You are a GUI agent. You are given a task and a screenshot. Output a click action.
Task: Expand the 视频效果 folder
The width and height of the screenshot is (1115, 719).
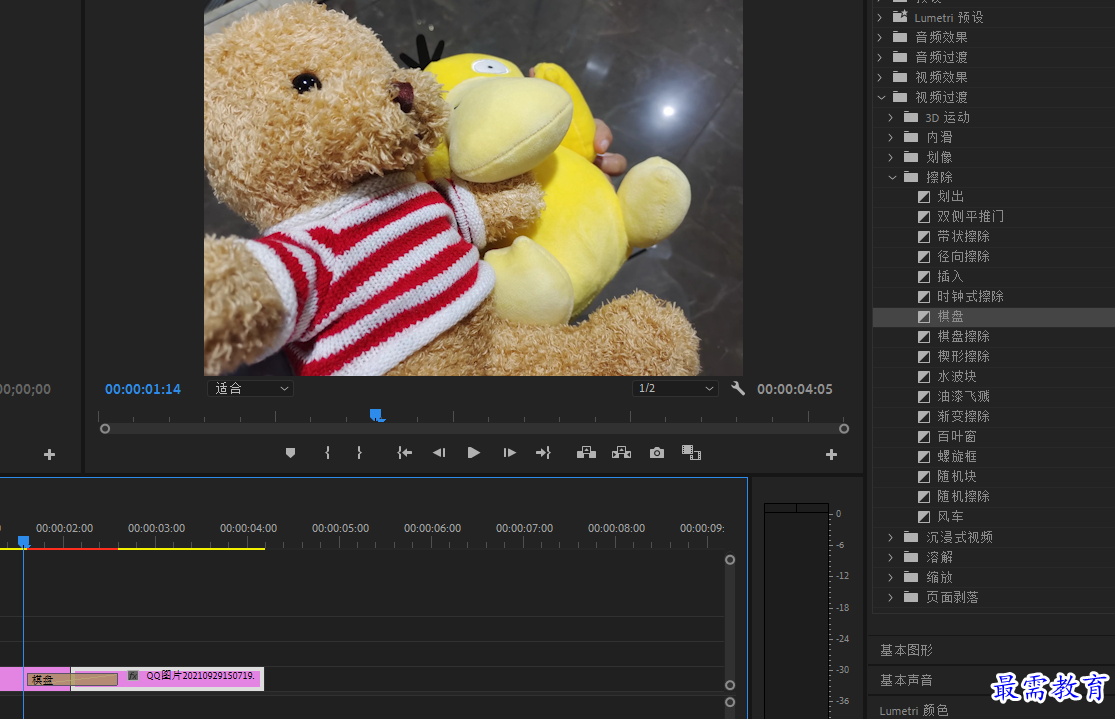880,77
